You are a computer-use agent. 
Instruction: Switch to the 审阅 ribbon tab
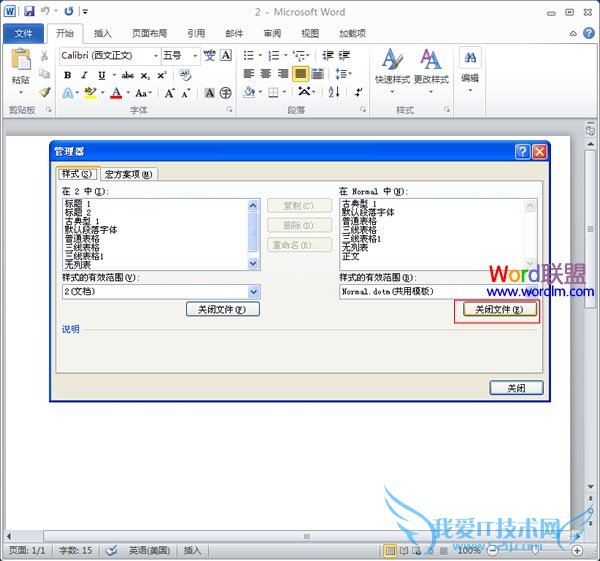pyautogui.click(x=272, y=34)
